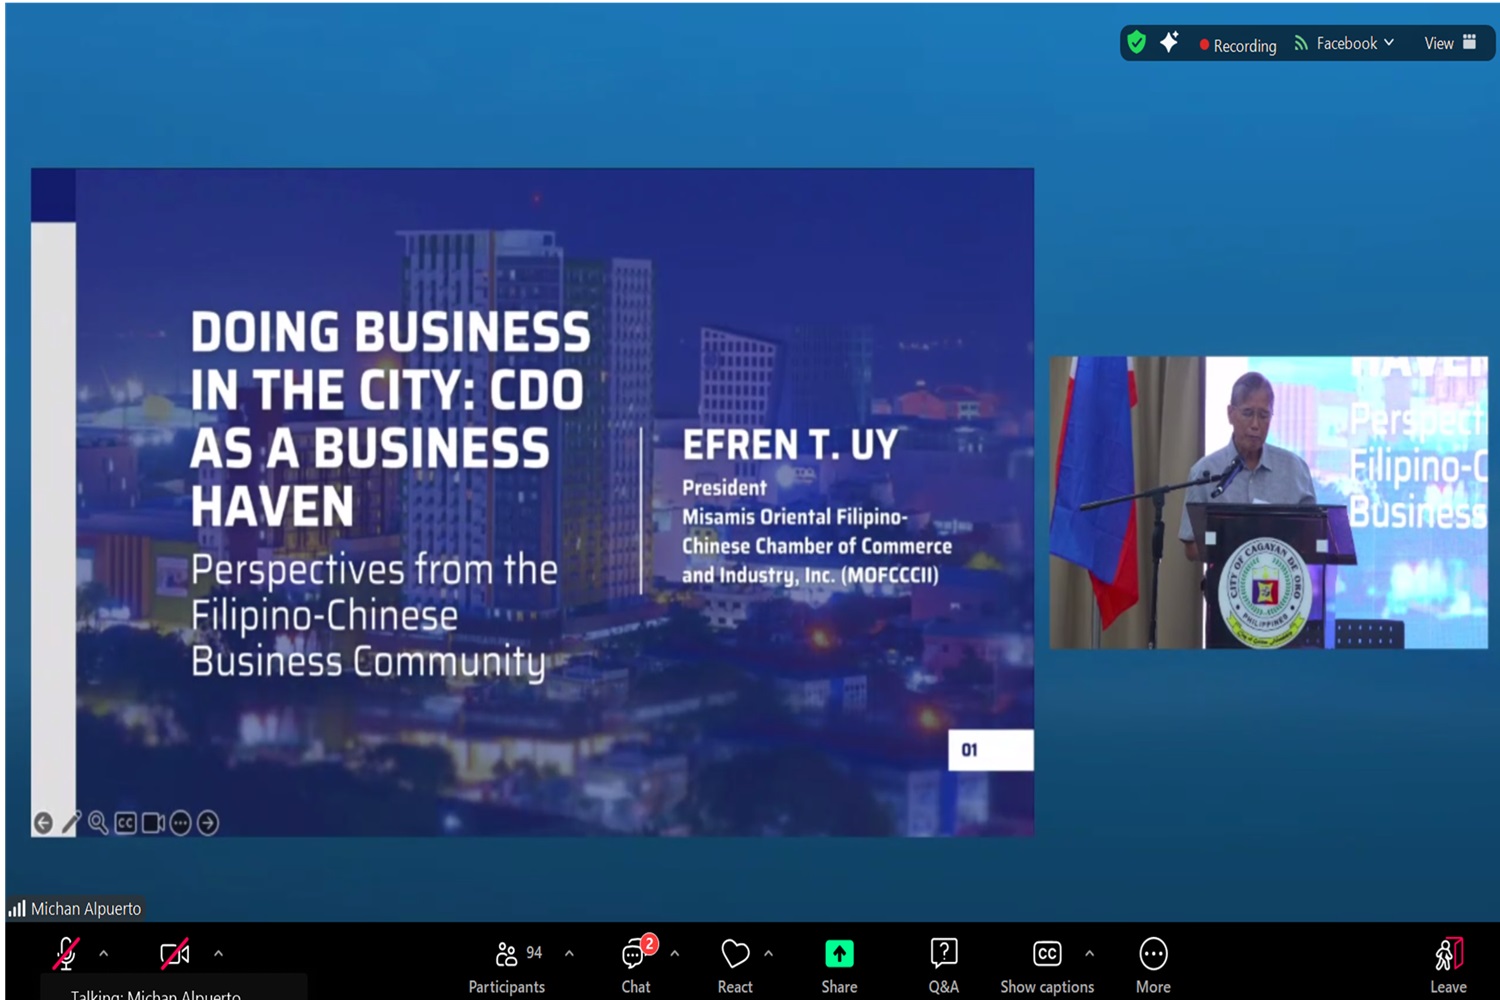This screenshot has width=1500, height=1000.
Task: Open the React heart menu
Action: pyautogui.click(x=735, y=966)
